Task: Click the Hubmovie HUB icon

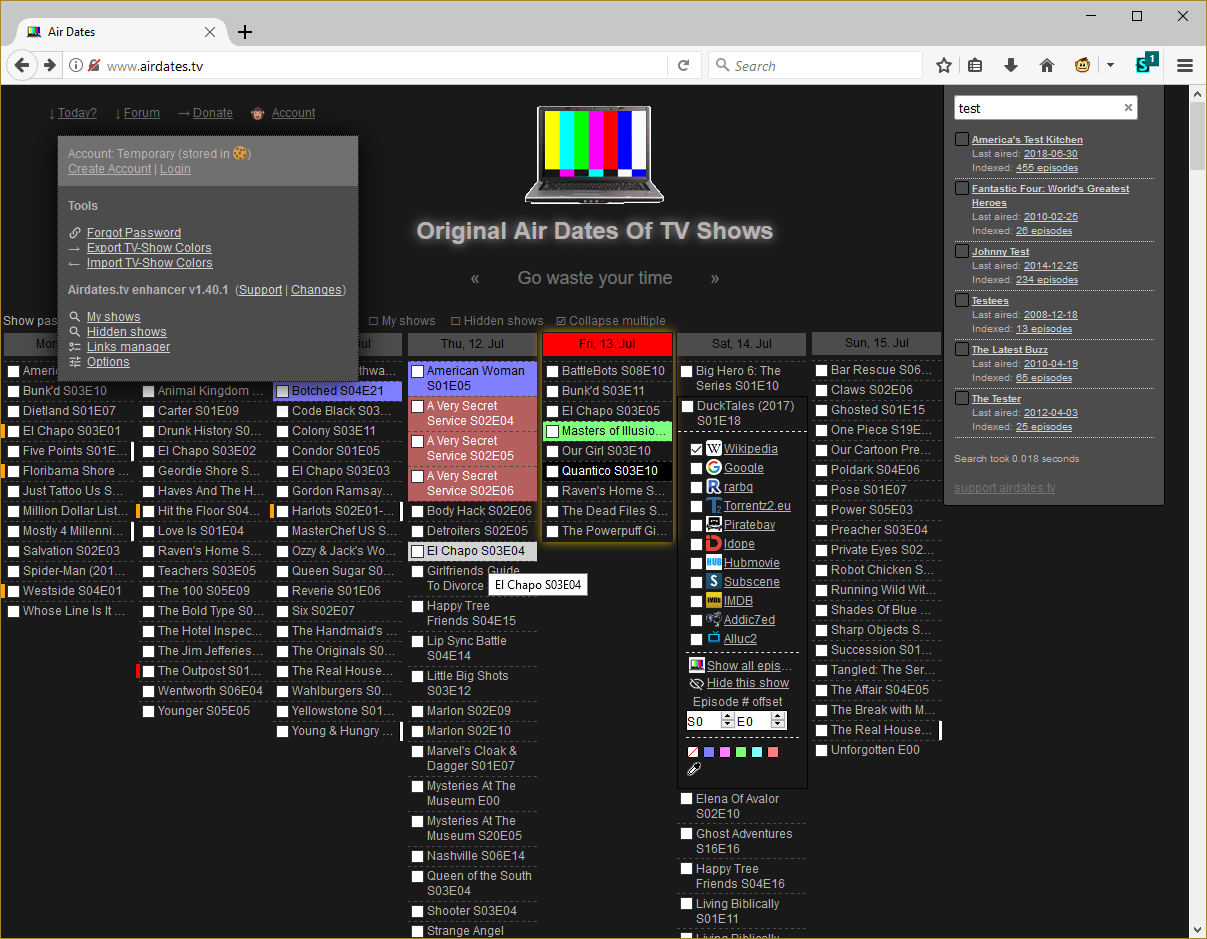Action: 714,563
